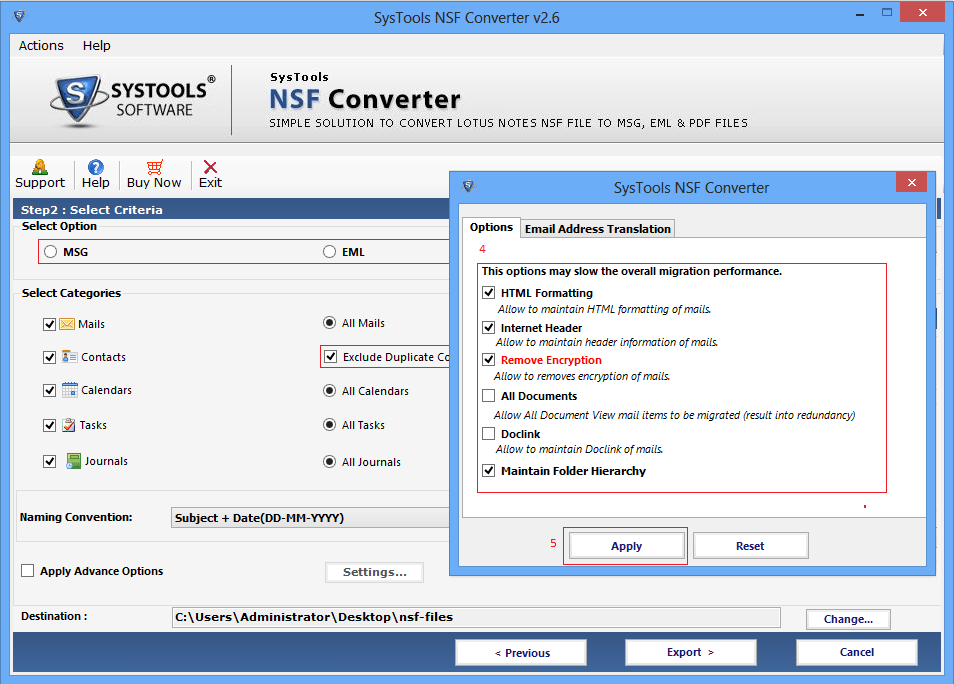The width and height of the screenshot is (954, 684).
Task: Toggle Maintain Folder Hierarchy checkbox
Action: [489, 470]
